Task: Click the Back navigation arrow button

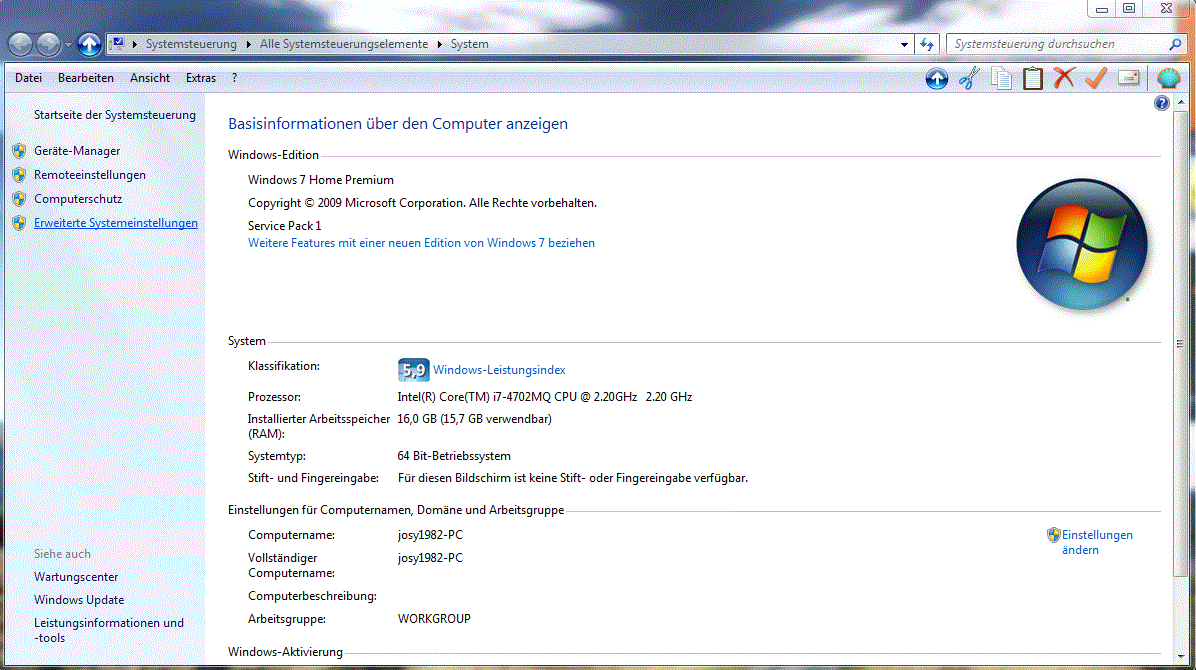Action: coord(21,44)
